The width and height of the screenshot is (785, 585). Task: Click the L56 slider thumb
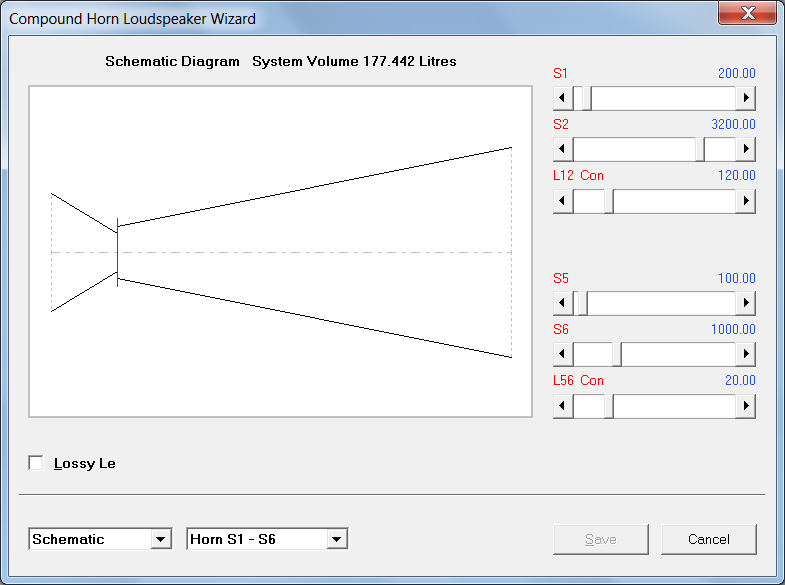[x=609, y=406]
